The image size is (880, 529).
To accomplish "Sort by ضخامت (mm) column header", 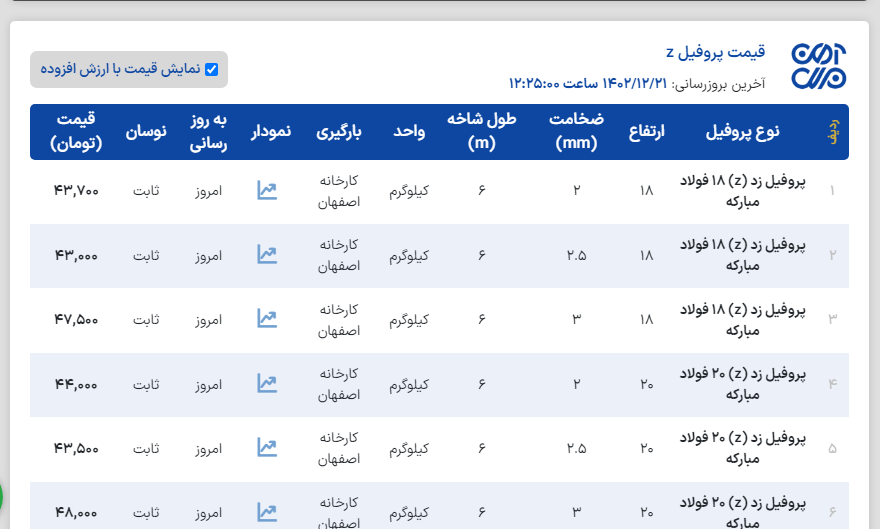I will pos(576,131).
